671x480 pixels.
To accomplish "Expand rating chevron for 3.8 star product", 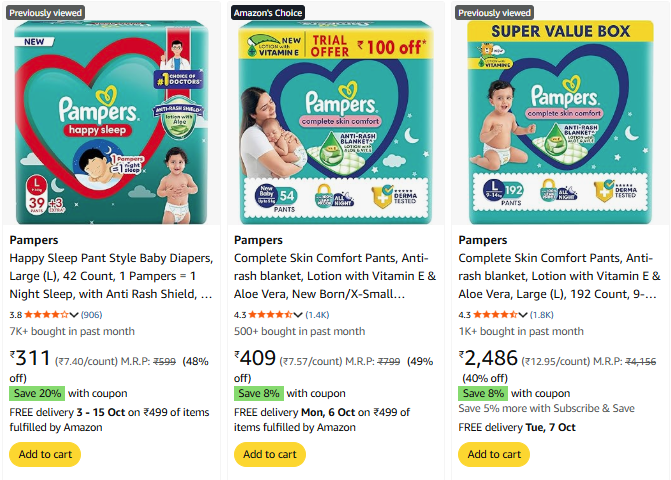I will coord(74,315).
